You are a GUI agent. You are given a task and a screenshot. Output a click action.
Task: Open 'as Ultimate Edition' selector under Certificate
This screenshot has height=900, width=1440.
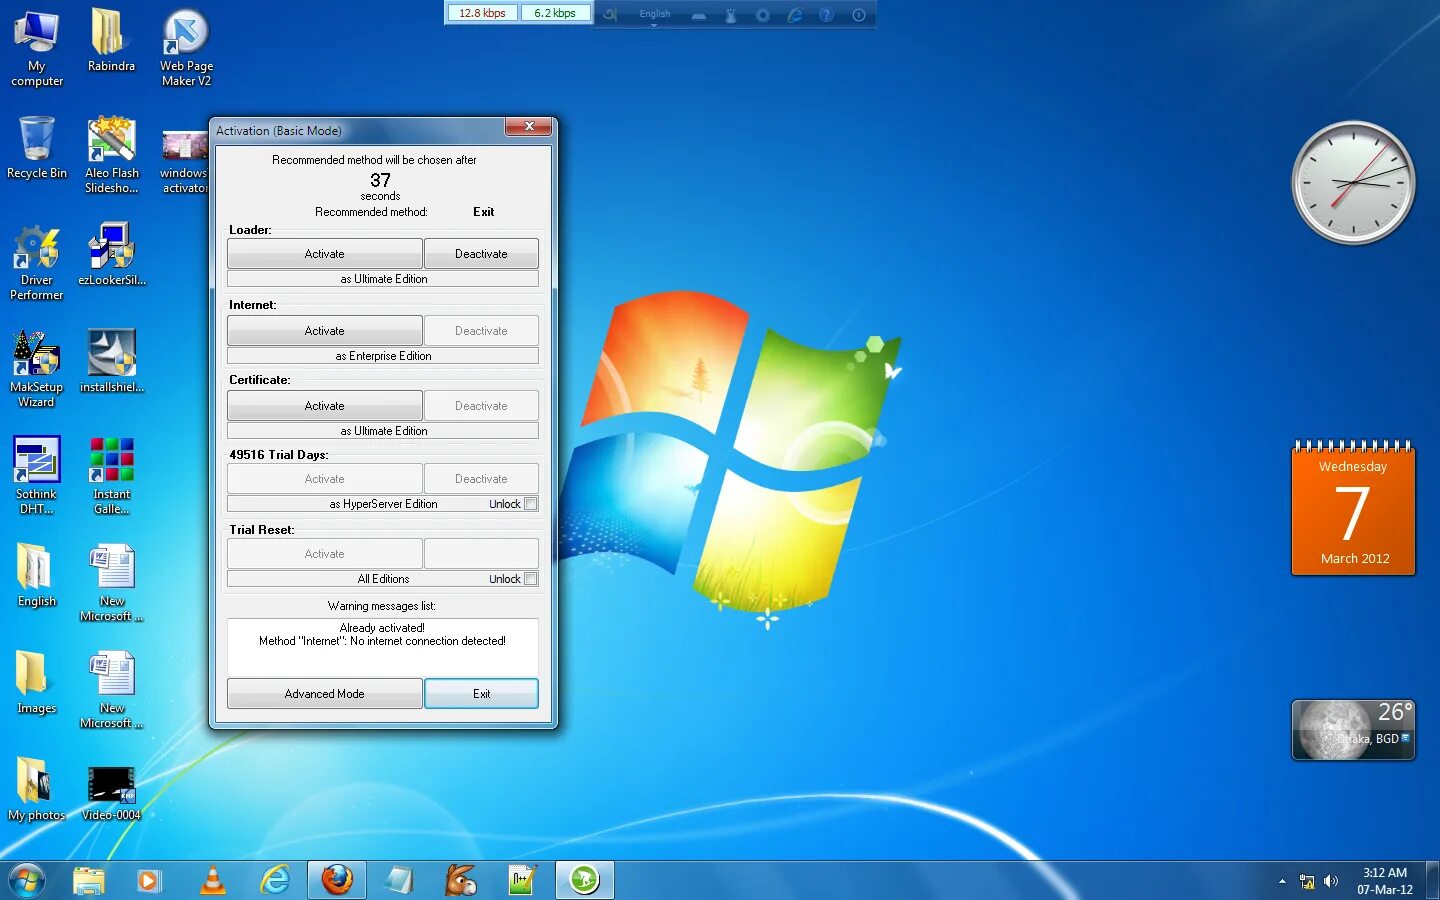[383, 431]
